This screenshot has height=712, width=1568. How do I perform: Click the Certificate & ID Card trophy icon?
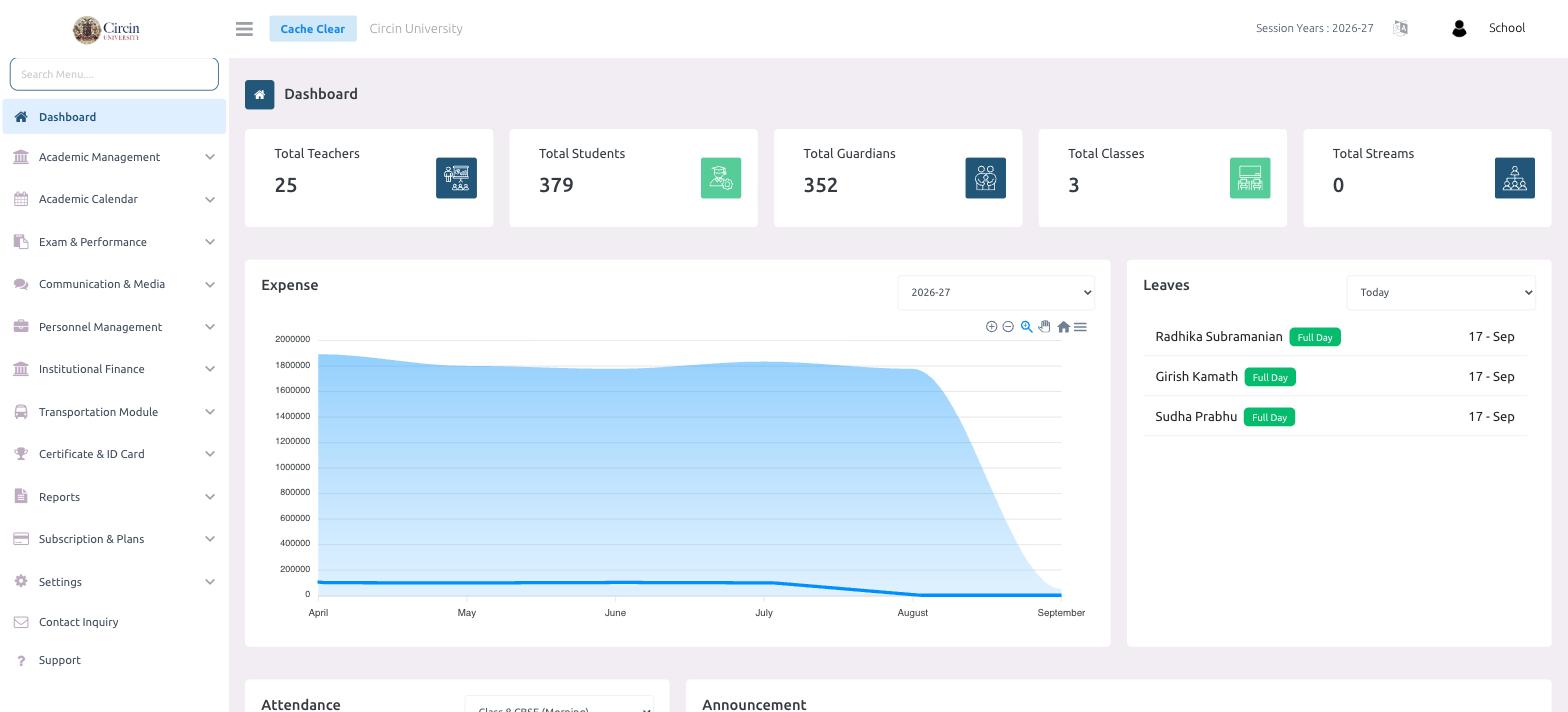tap(21, 454)
